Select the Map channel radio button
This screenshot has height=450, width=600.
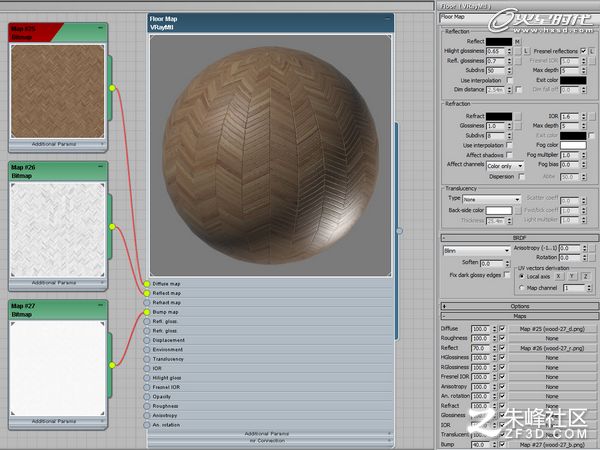[x=521, y=288]
